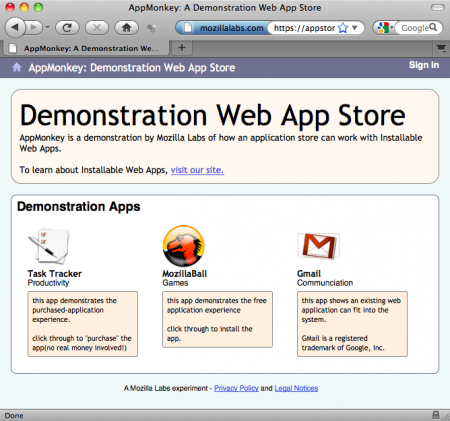Select the AppMonkey: A Demonstration We... tab

pyautogui.click(x=86, y=49)
